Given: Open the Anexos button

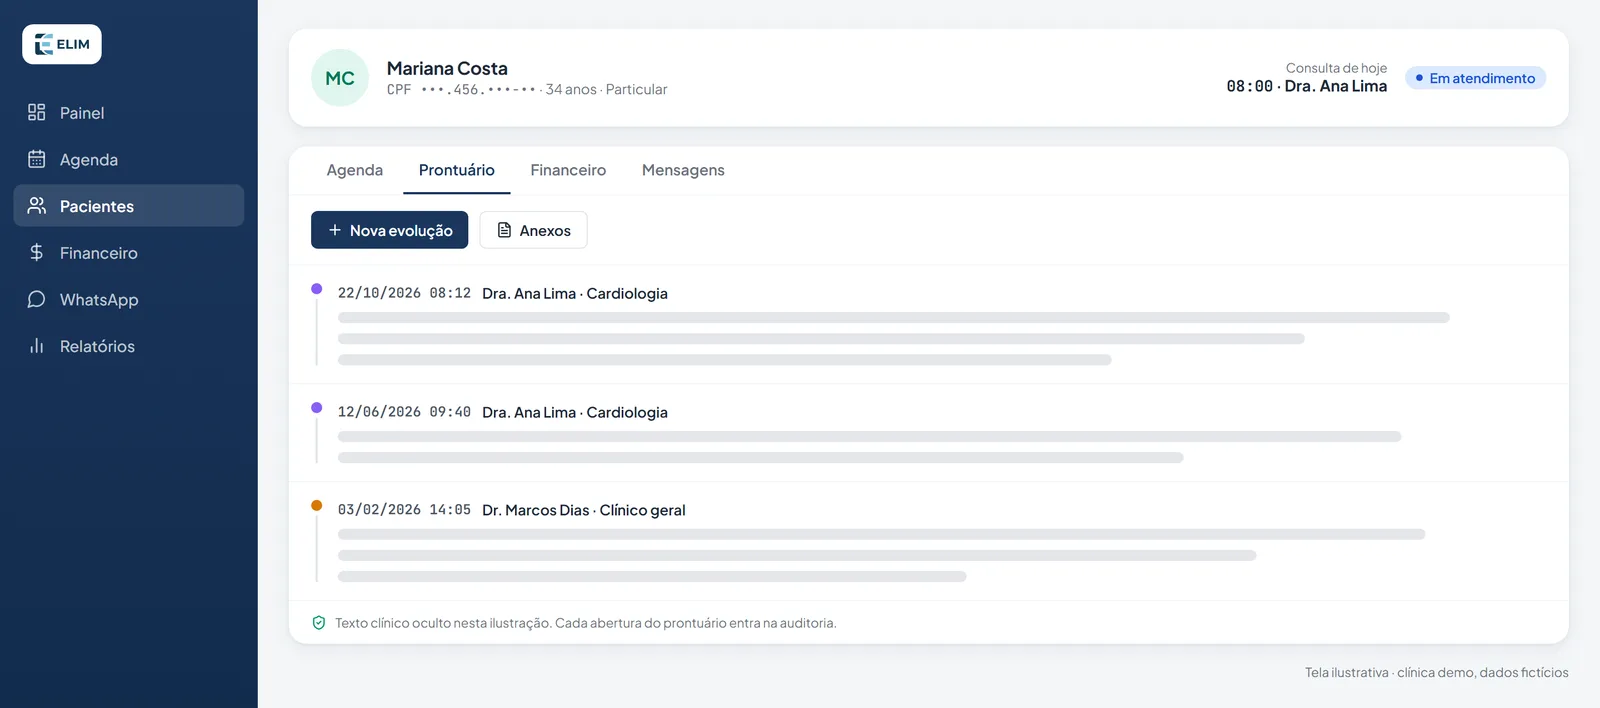Looking at the screenshot, I should click(x=534, y=230).
